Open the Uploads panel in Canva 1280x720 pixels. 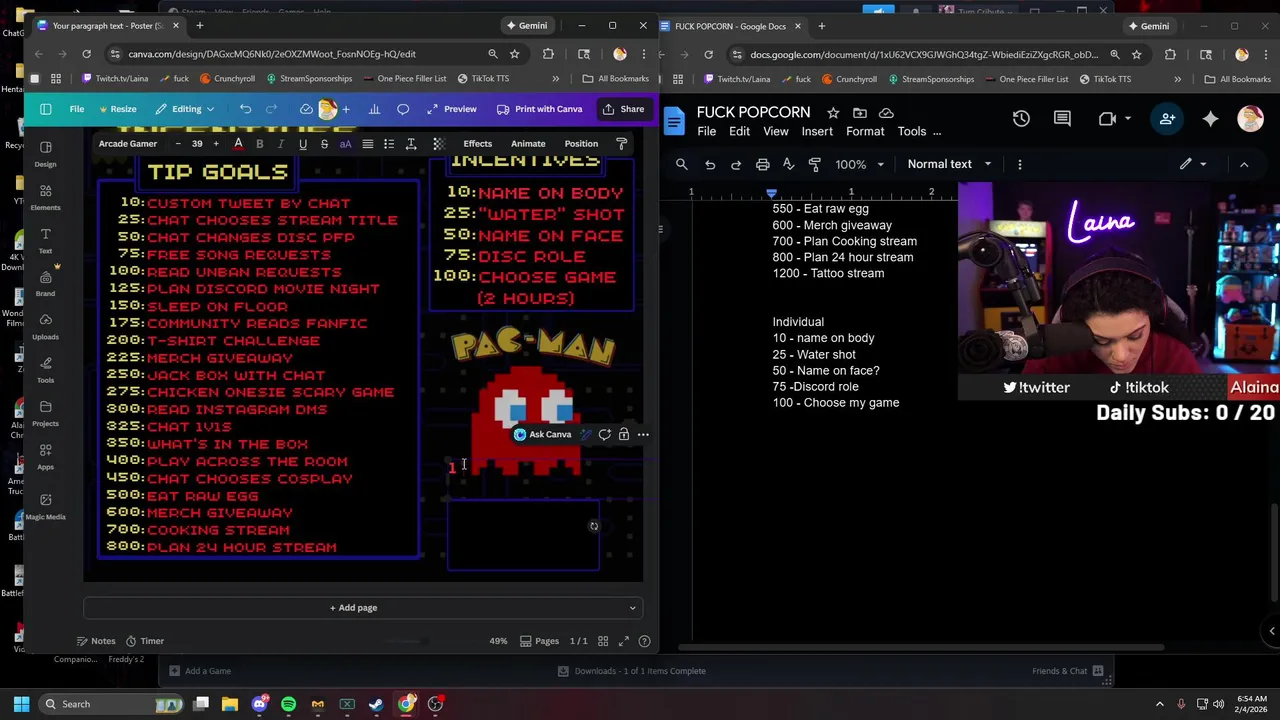tap(45, 326)
